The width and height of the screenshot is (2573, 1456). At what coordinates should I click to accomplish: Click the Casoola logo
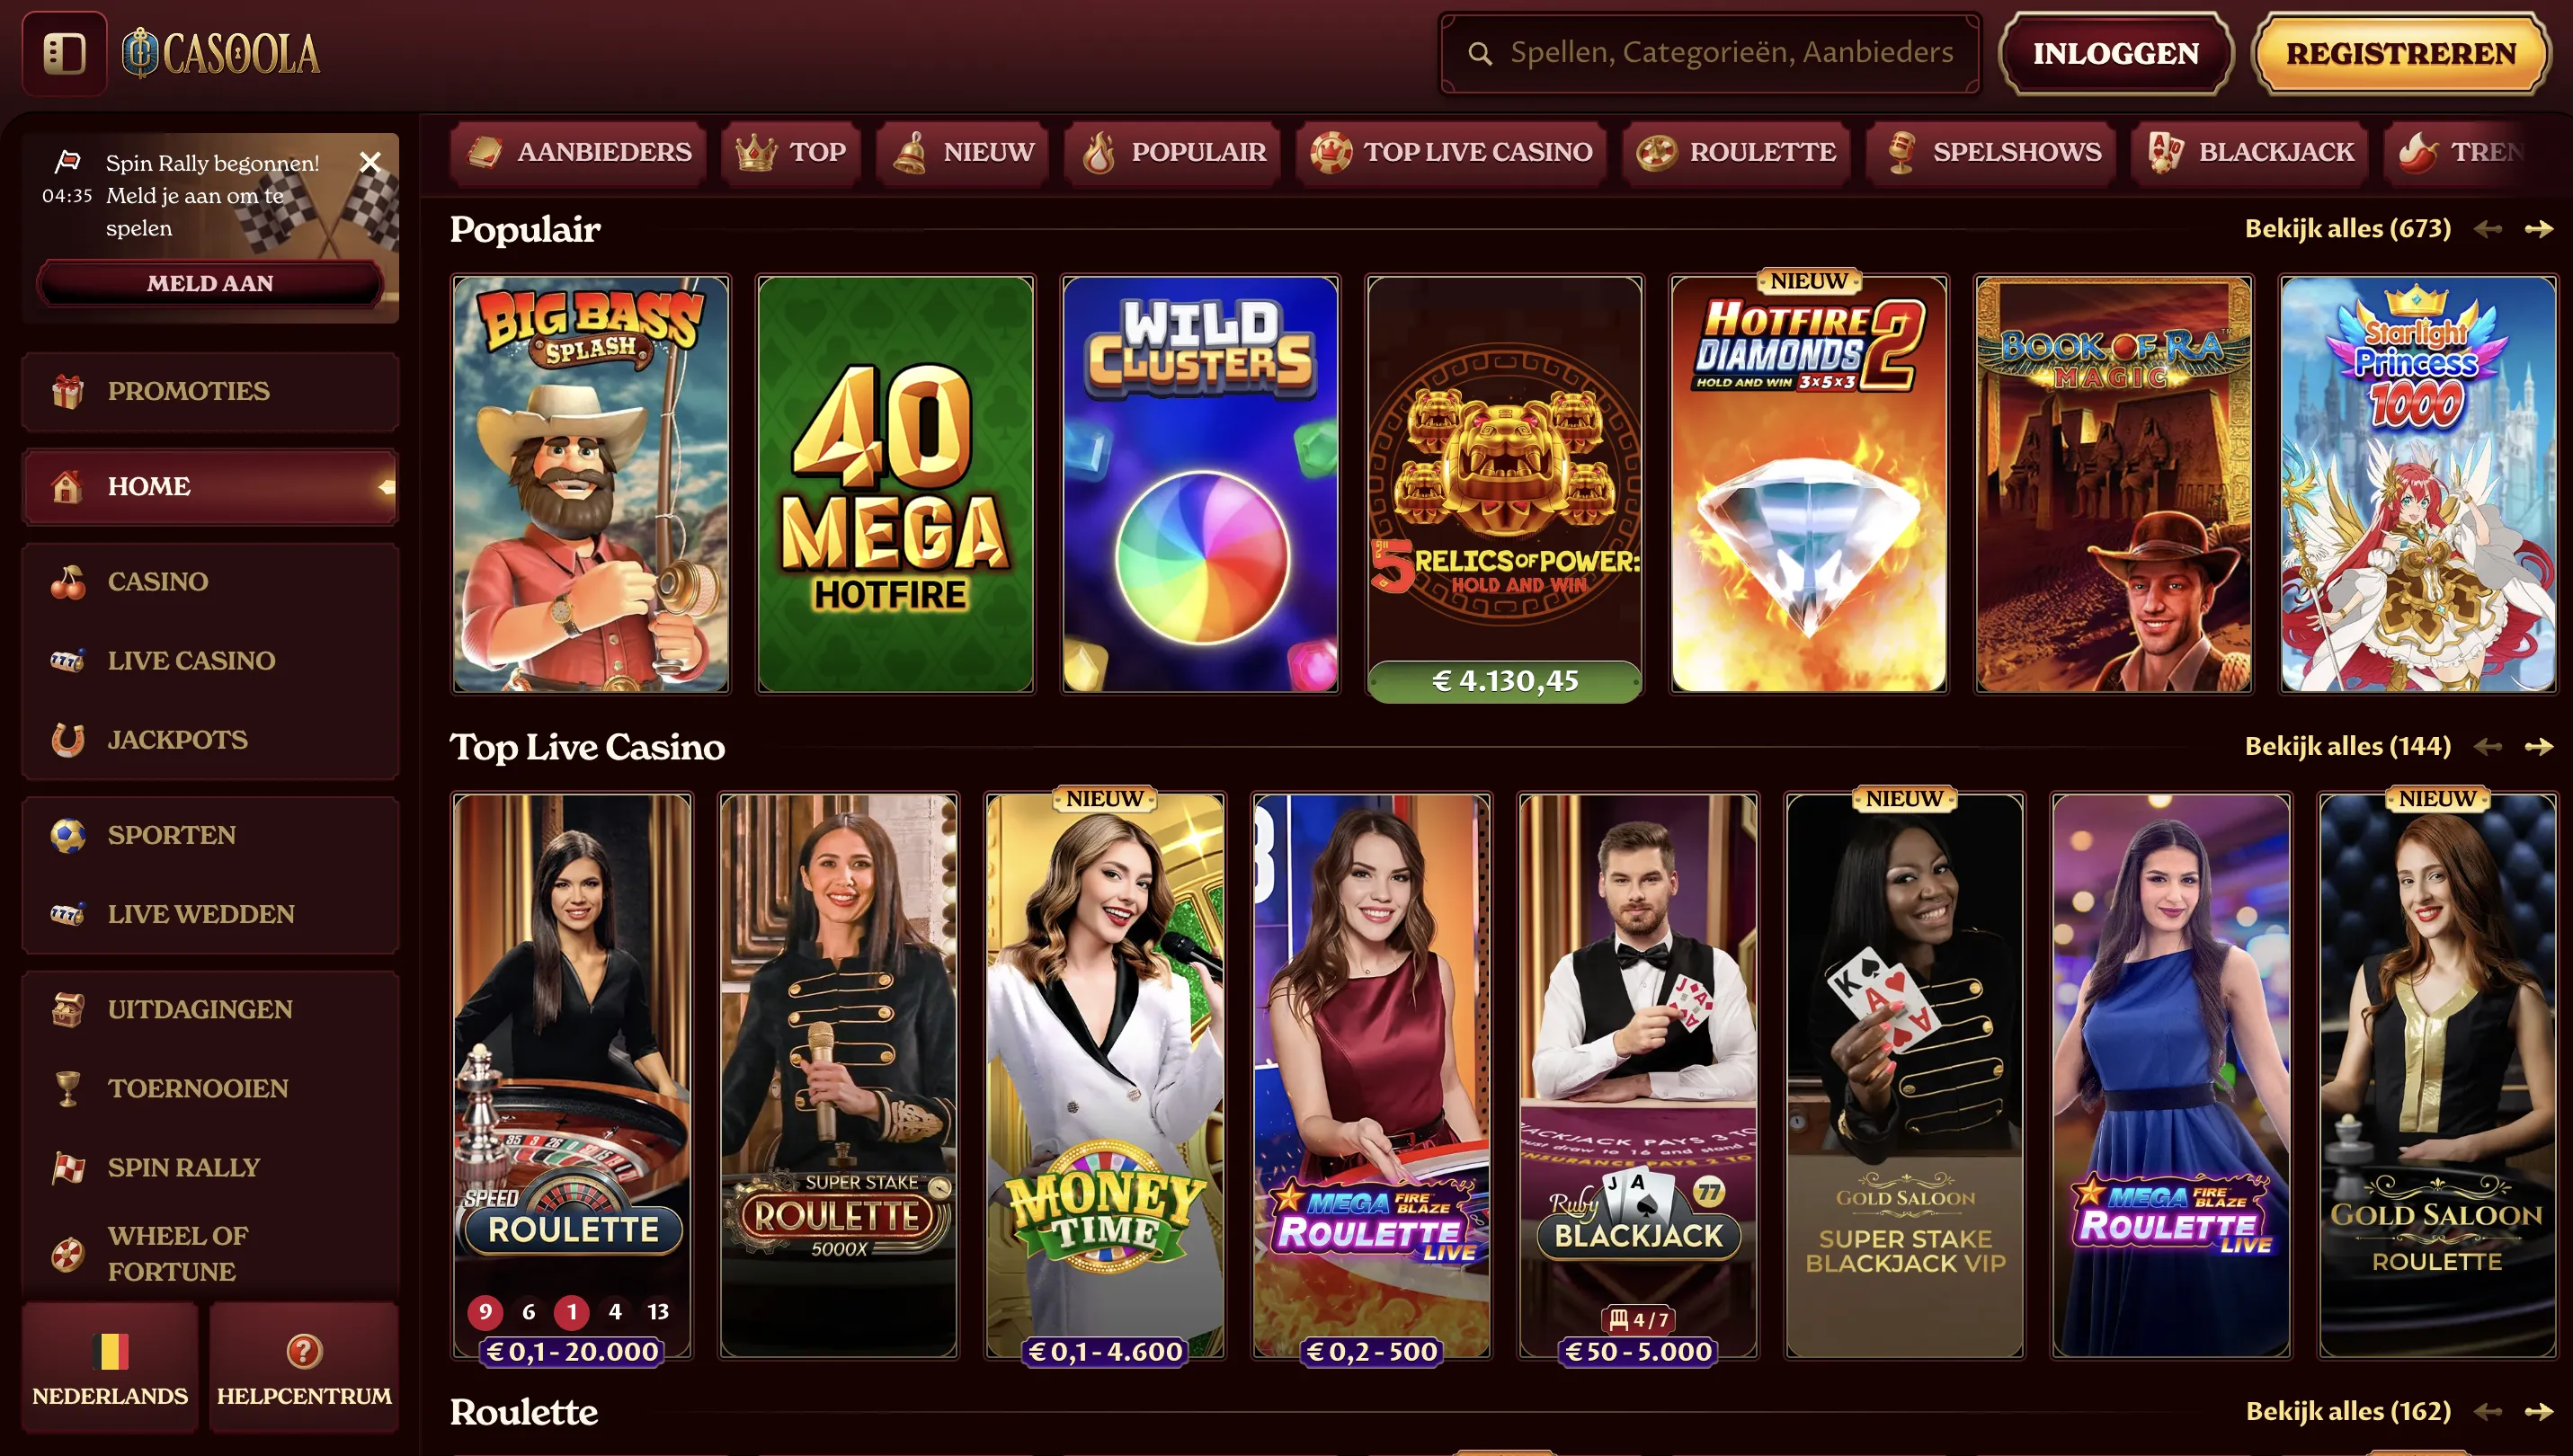[x=221, y=53]
